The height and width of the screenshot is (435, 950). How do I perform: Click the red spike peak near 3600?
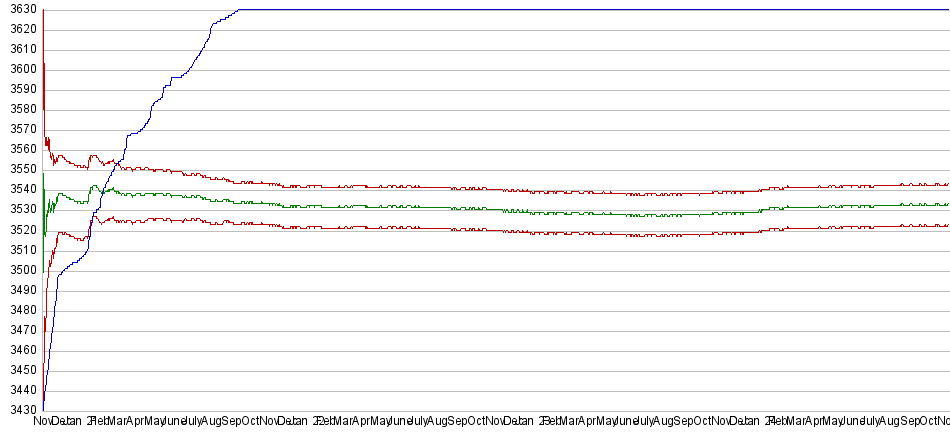point(44,64)
